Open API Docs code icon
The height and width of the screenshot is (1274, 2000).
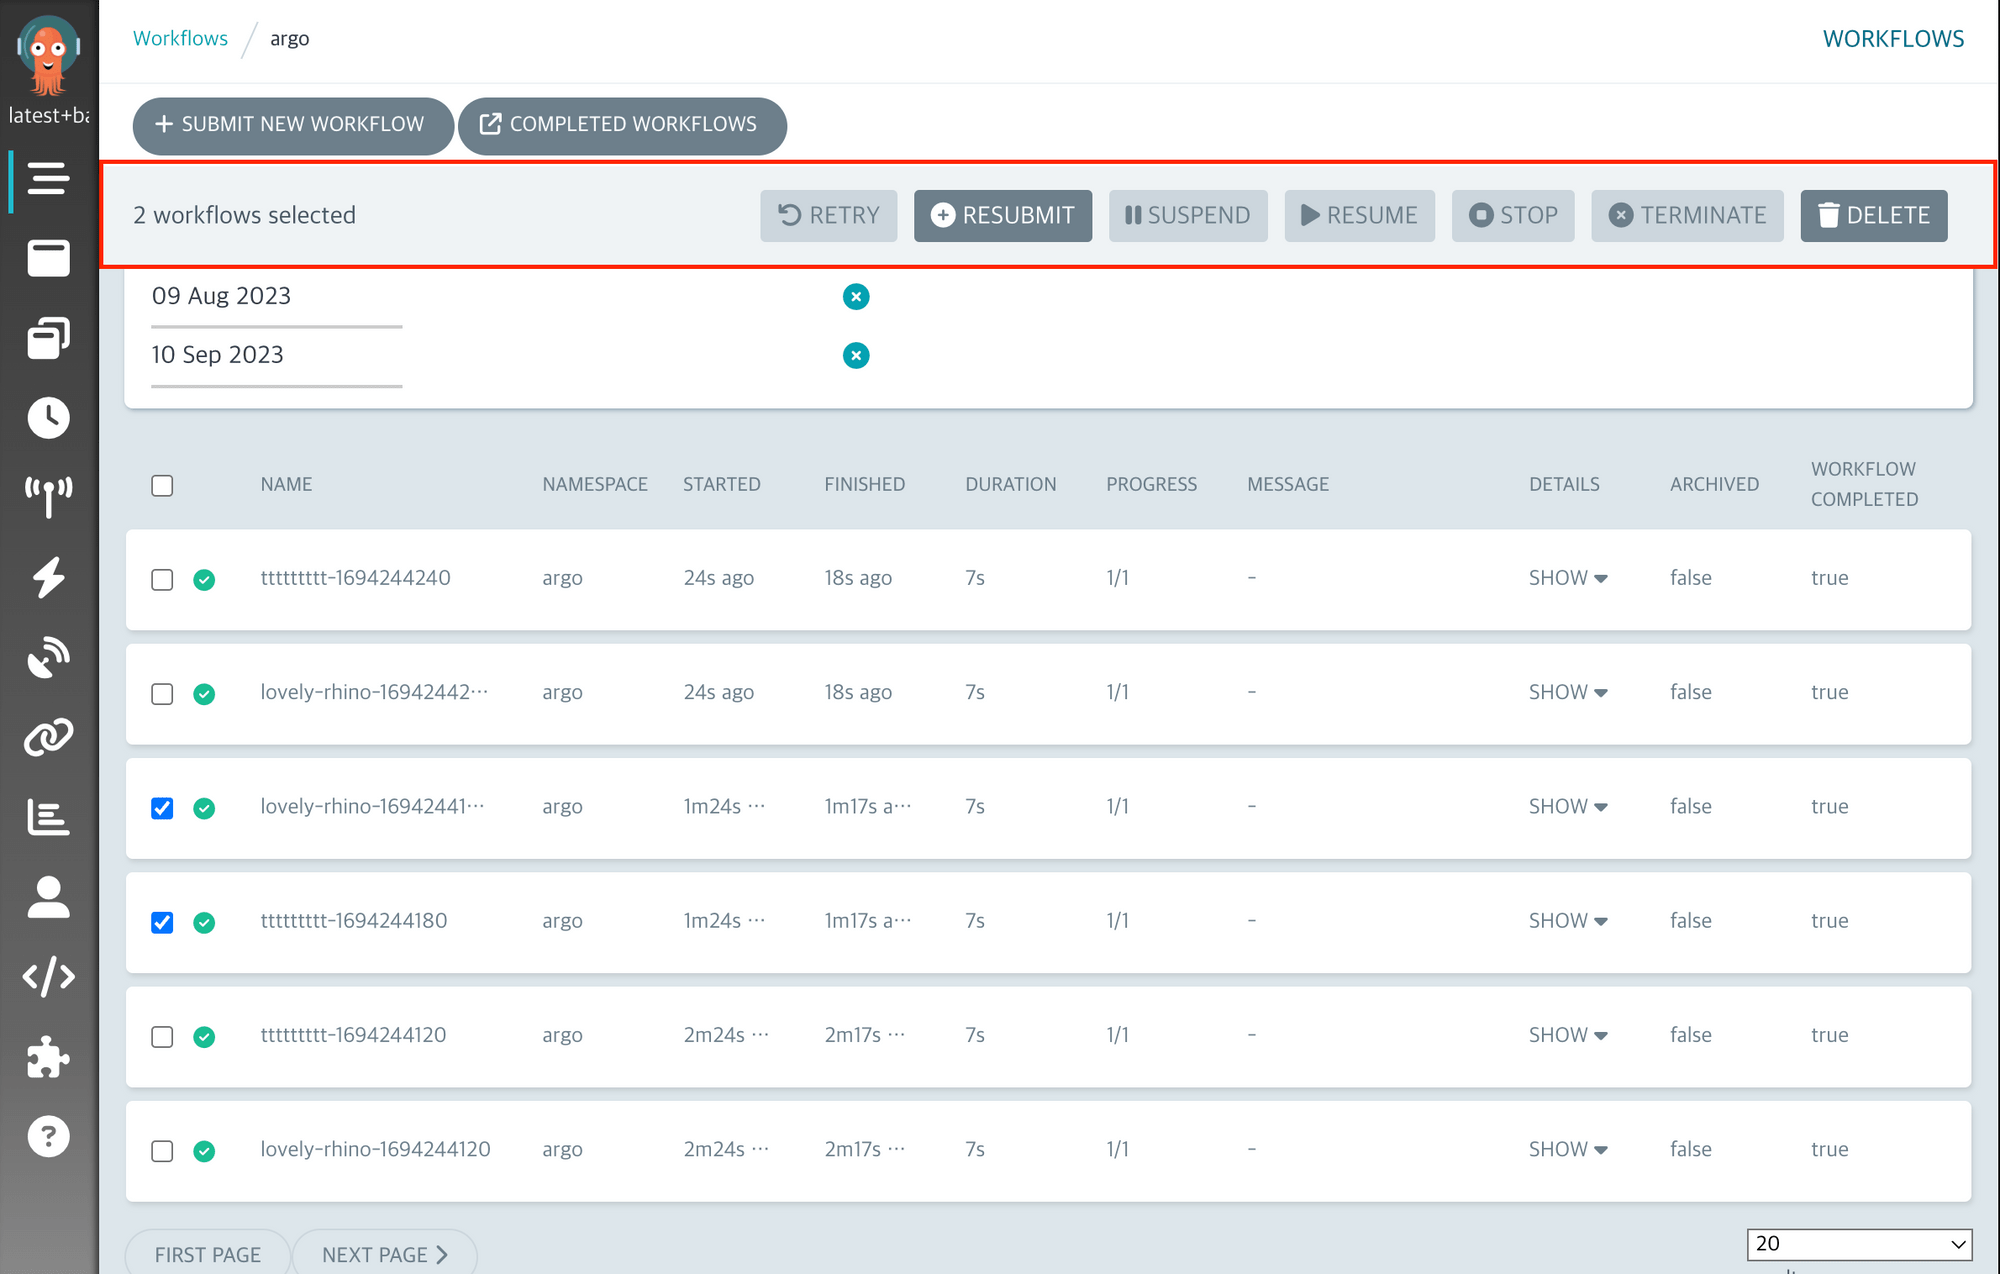48,977
